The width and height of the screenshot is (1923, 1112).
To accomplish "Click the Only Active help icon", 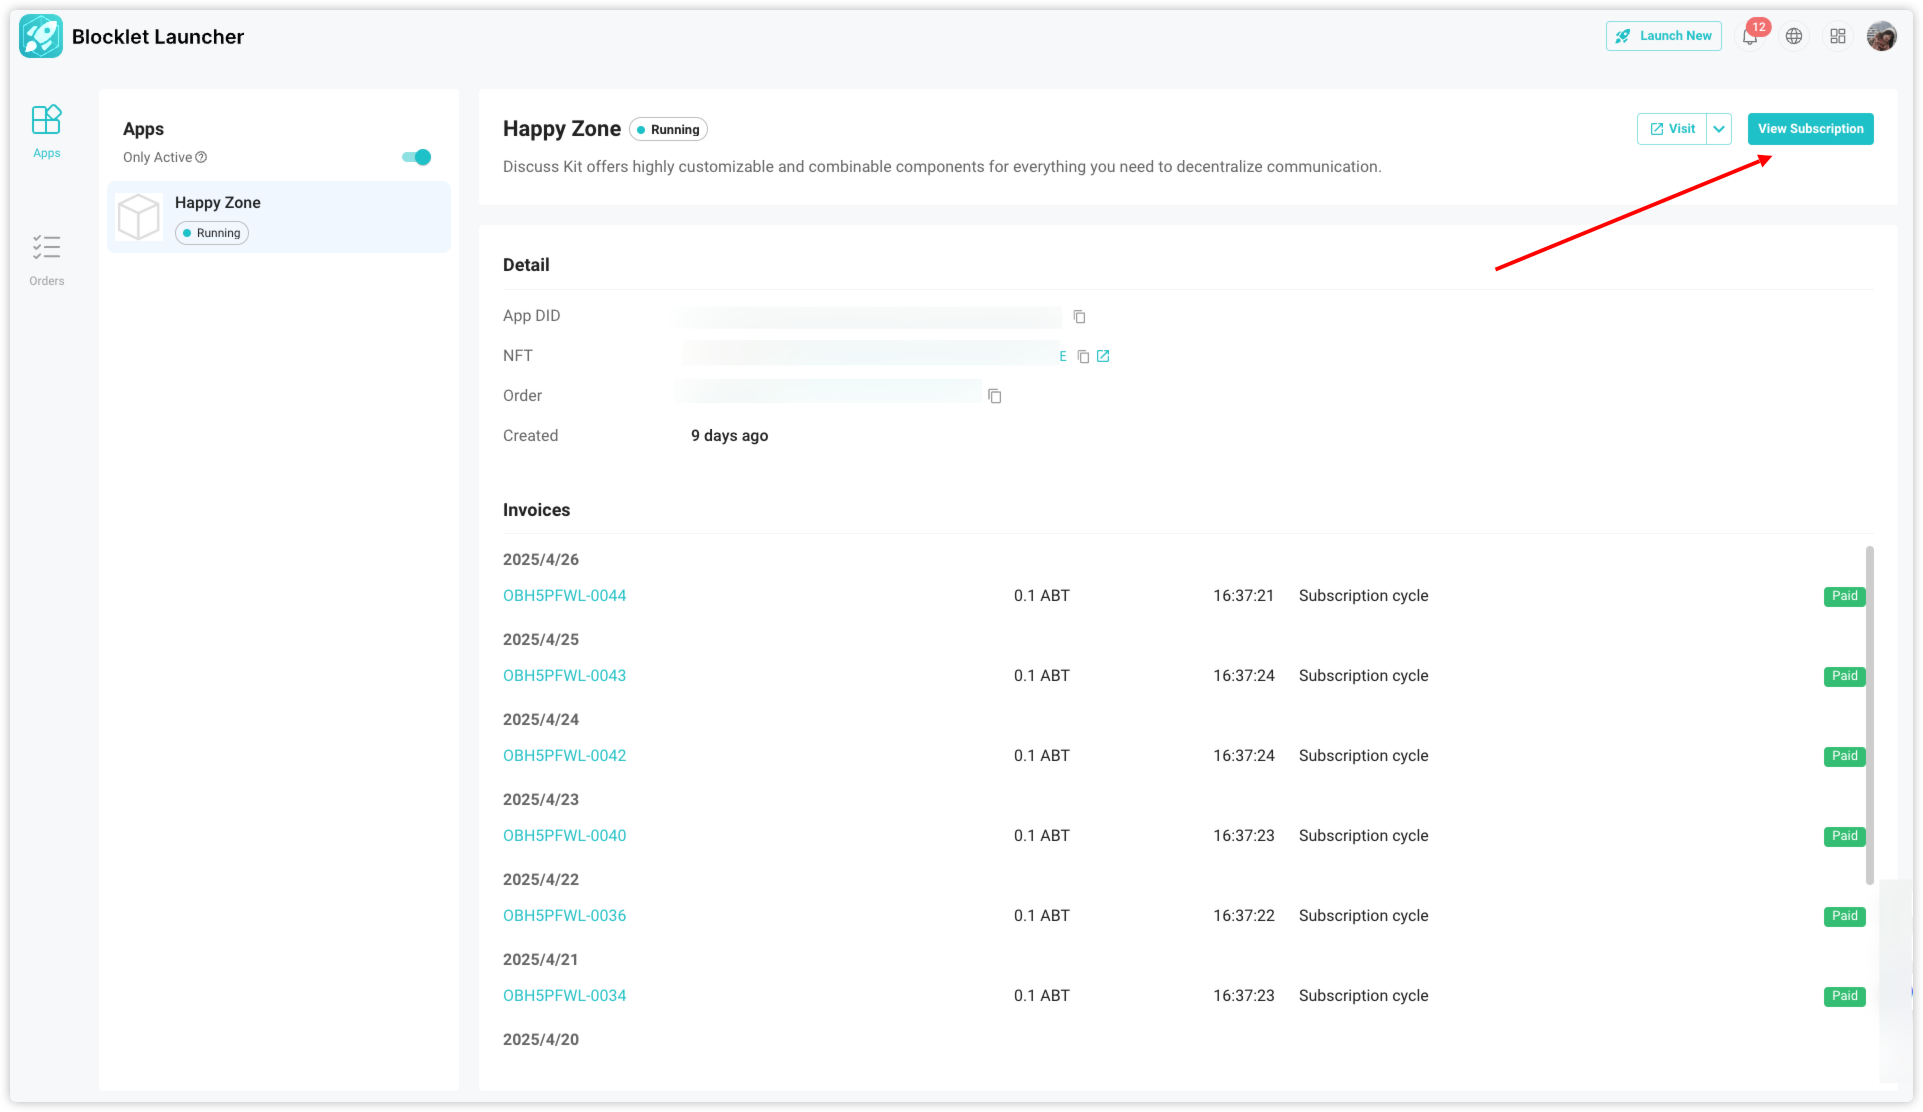I will click(201, 157).
